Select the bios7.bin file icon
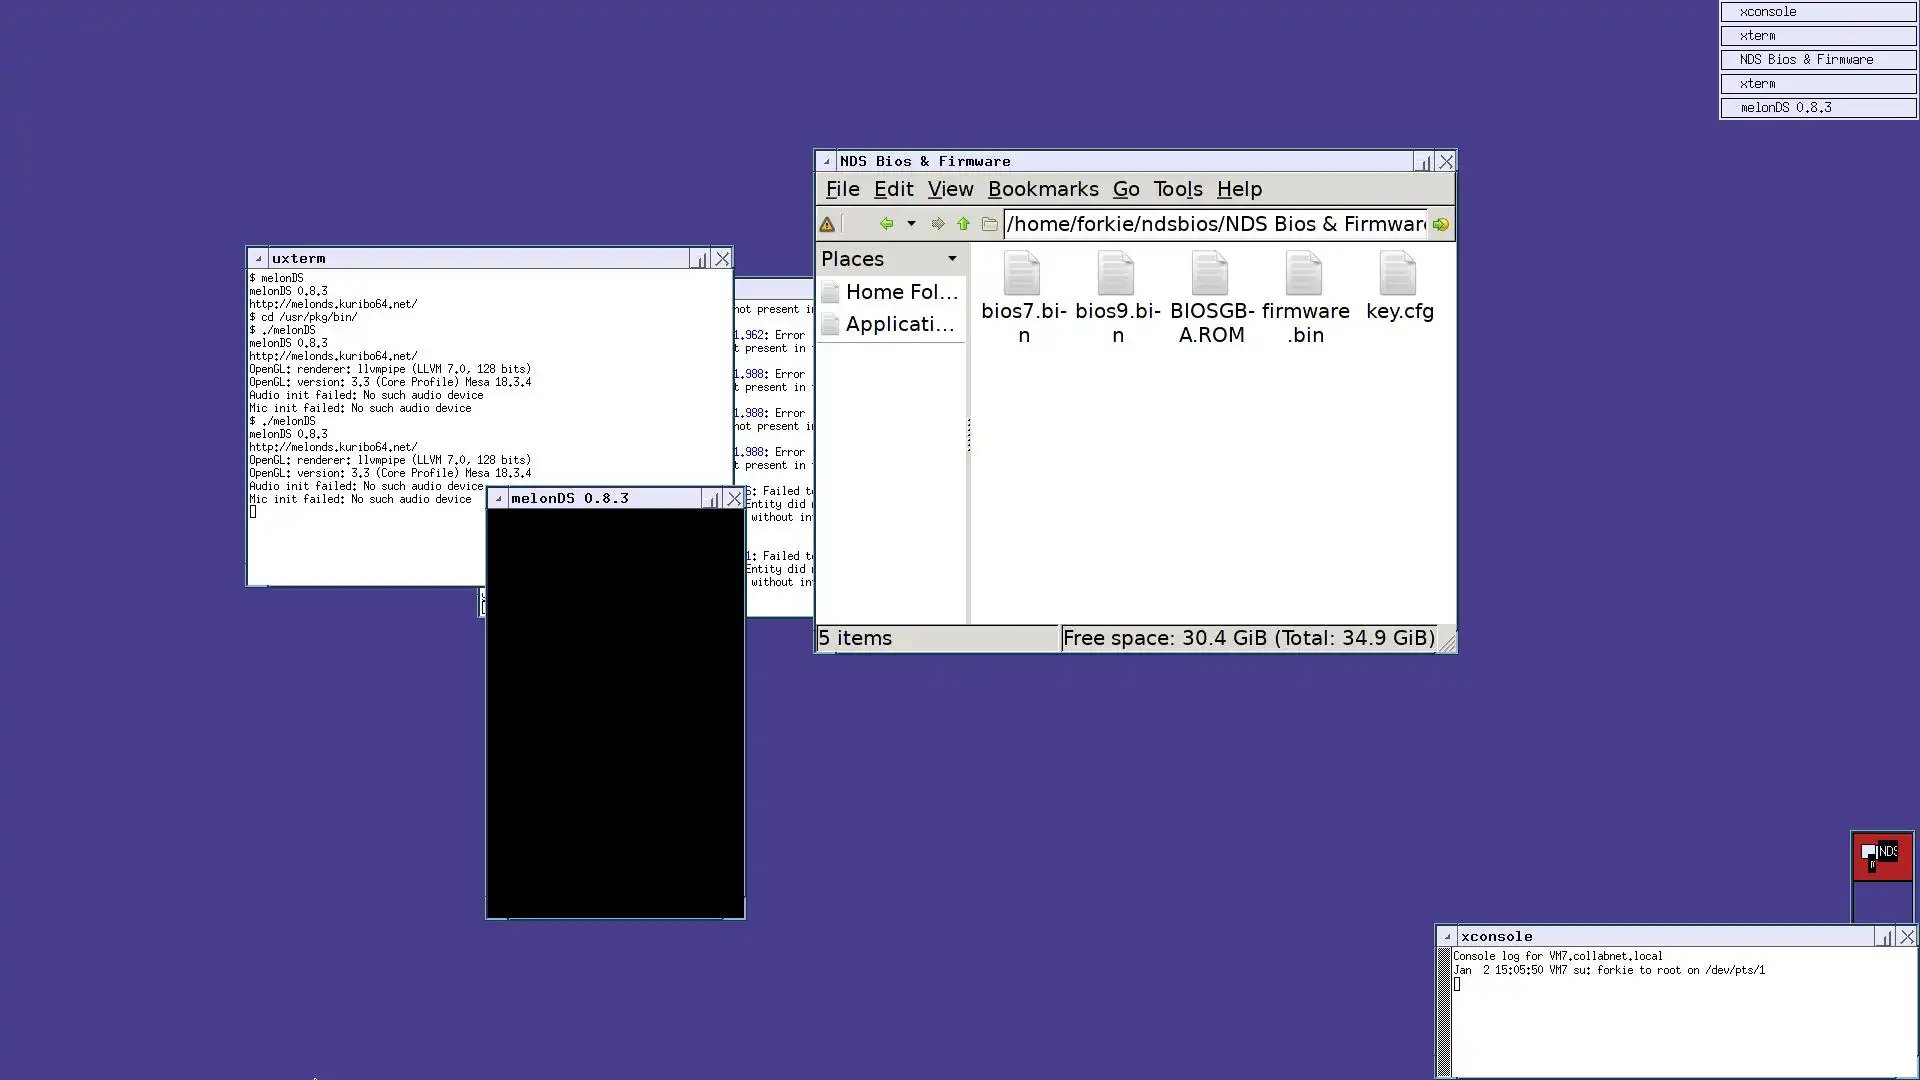The width and height of the screenshot is (1920, 1080). [x=1022, y=275]
